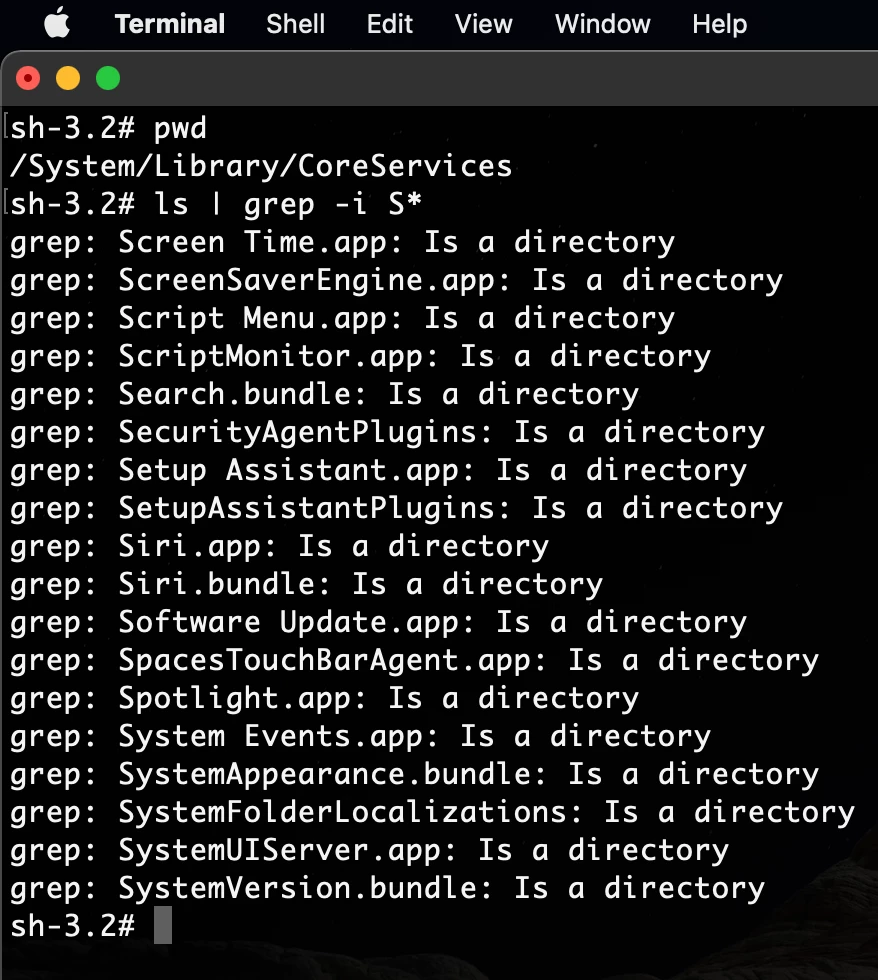The width and height of the screenshot is (878, 980).
Task: Open the Help menu
Action: click(x=720, y=24)
